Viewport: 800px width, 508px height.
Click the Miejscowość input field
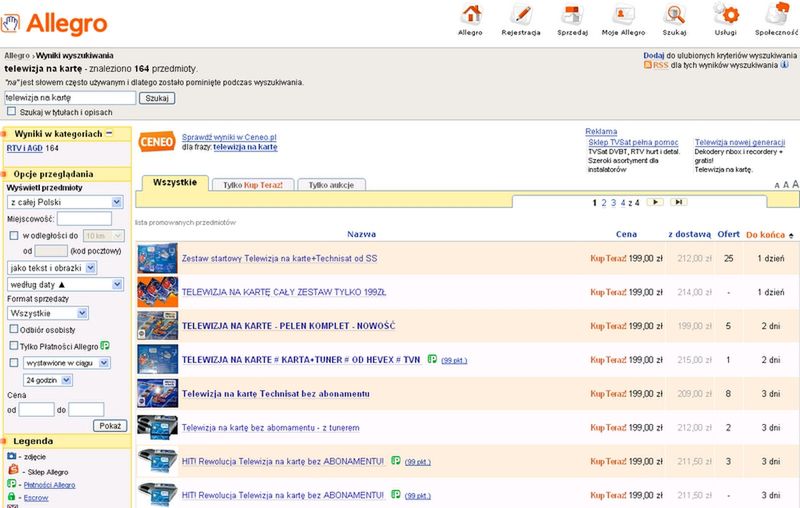[x=84, y=219]
